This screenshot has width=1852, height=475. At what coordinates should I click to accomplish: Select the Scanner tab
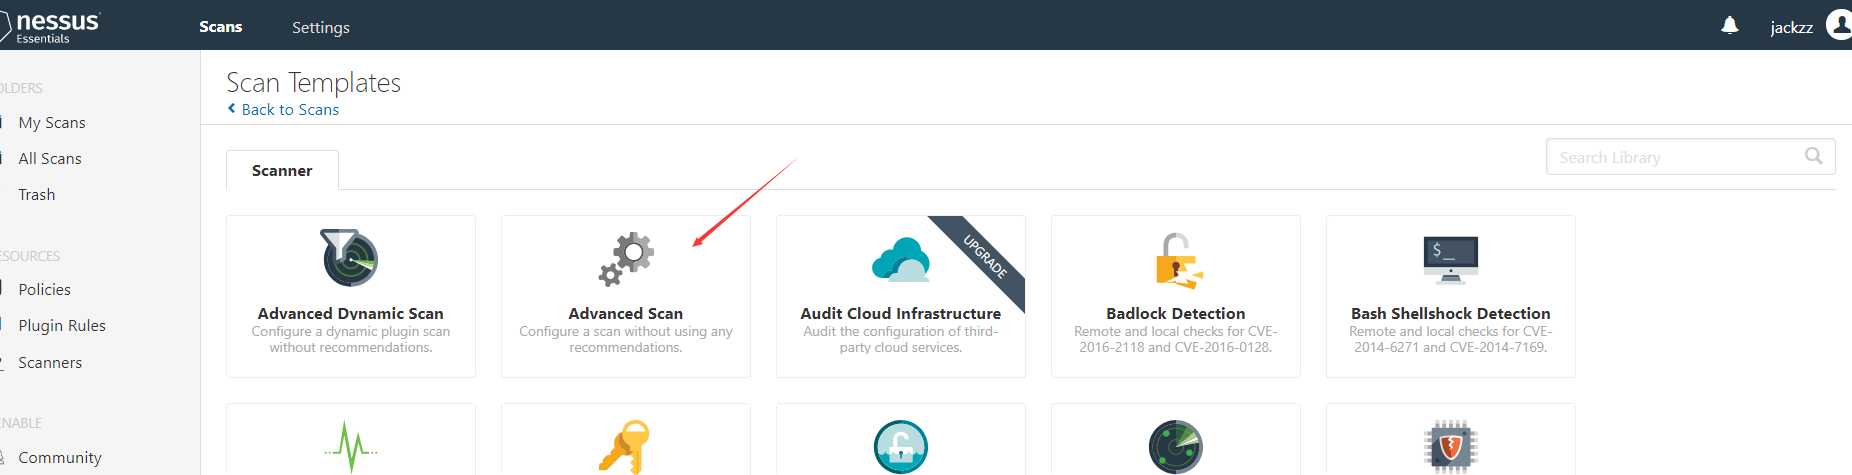pyautogui.click(x=282, y=170)
